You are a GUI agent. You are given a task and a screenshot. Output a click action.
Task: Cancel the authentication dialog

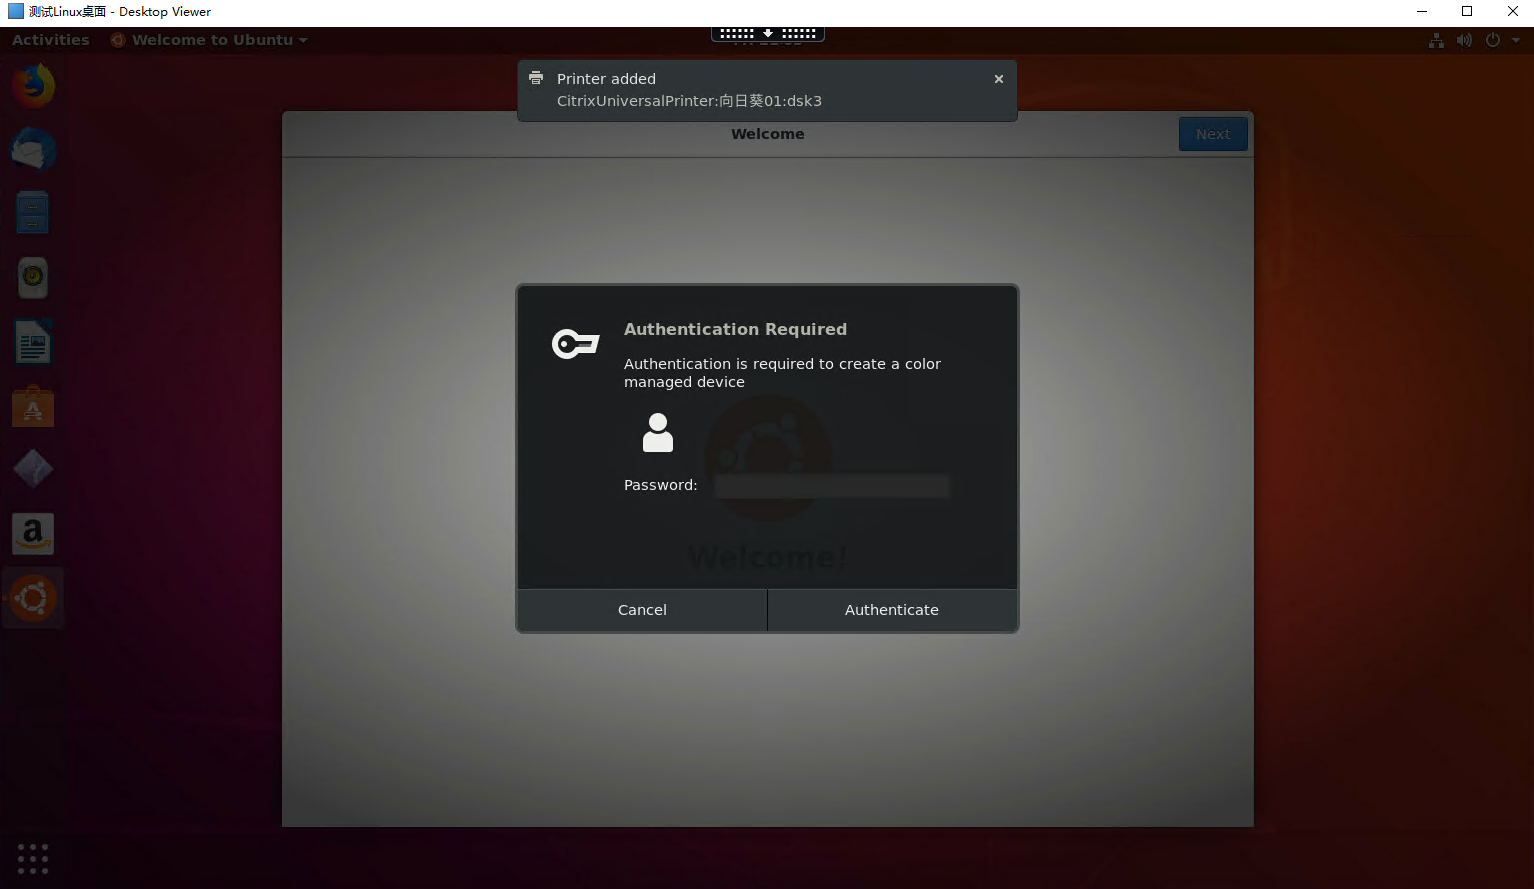pos(641,610)
